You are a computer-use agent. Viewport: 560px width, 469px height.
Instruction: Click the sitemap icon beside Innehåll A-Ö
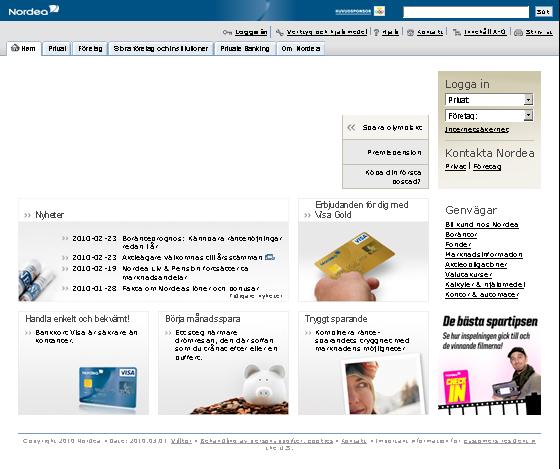[x=456, y=32]
